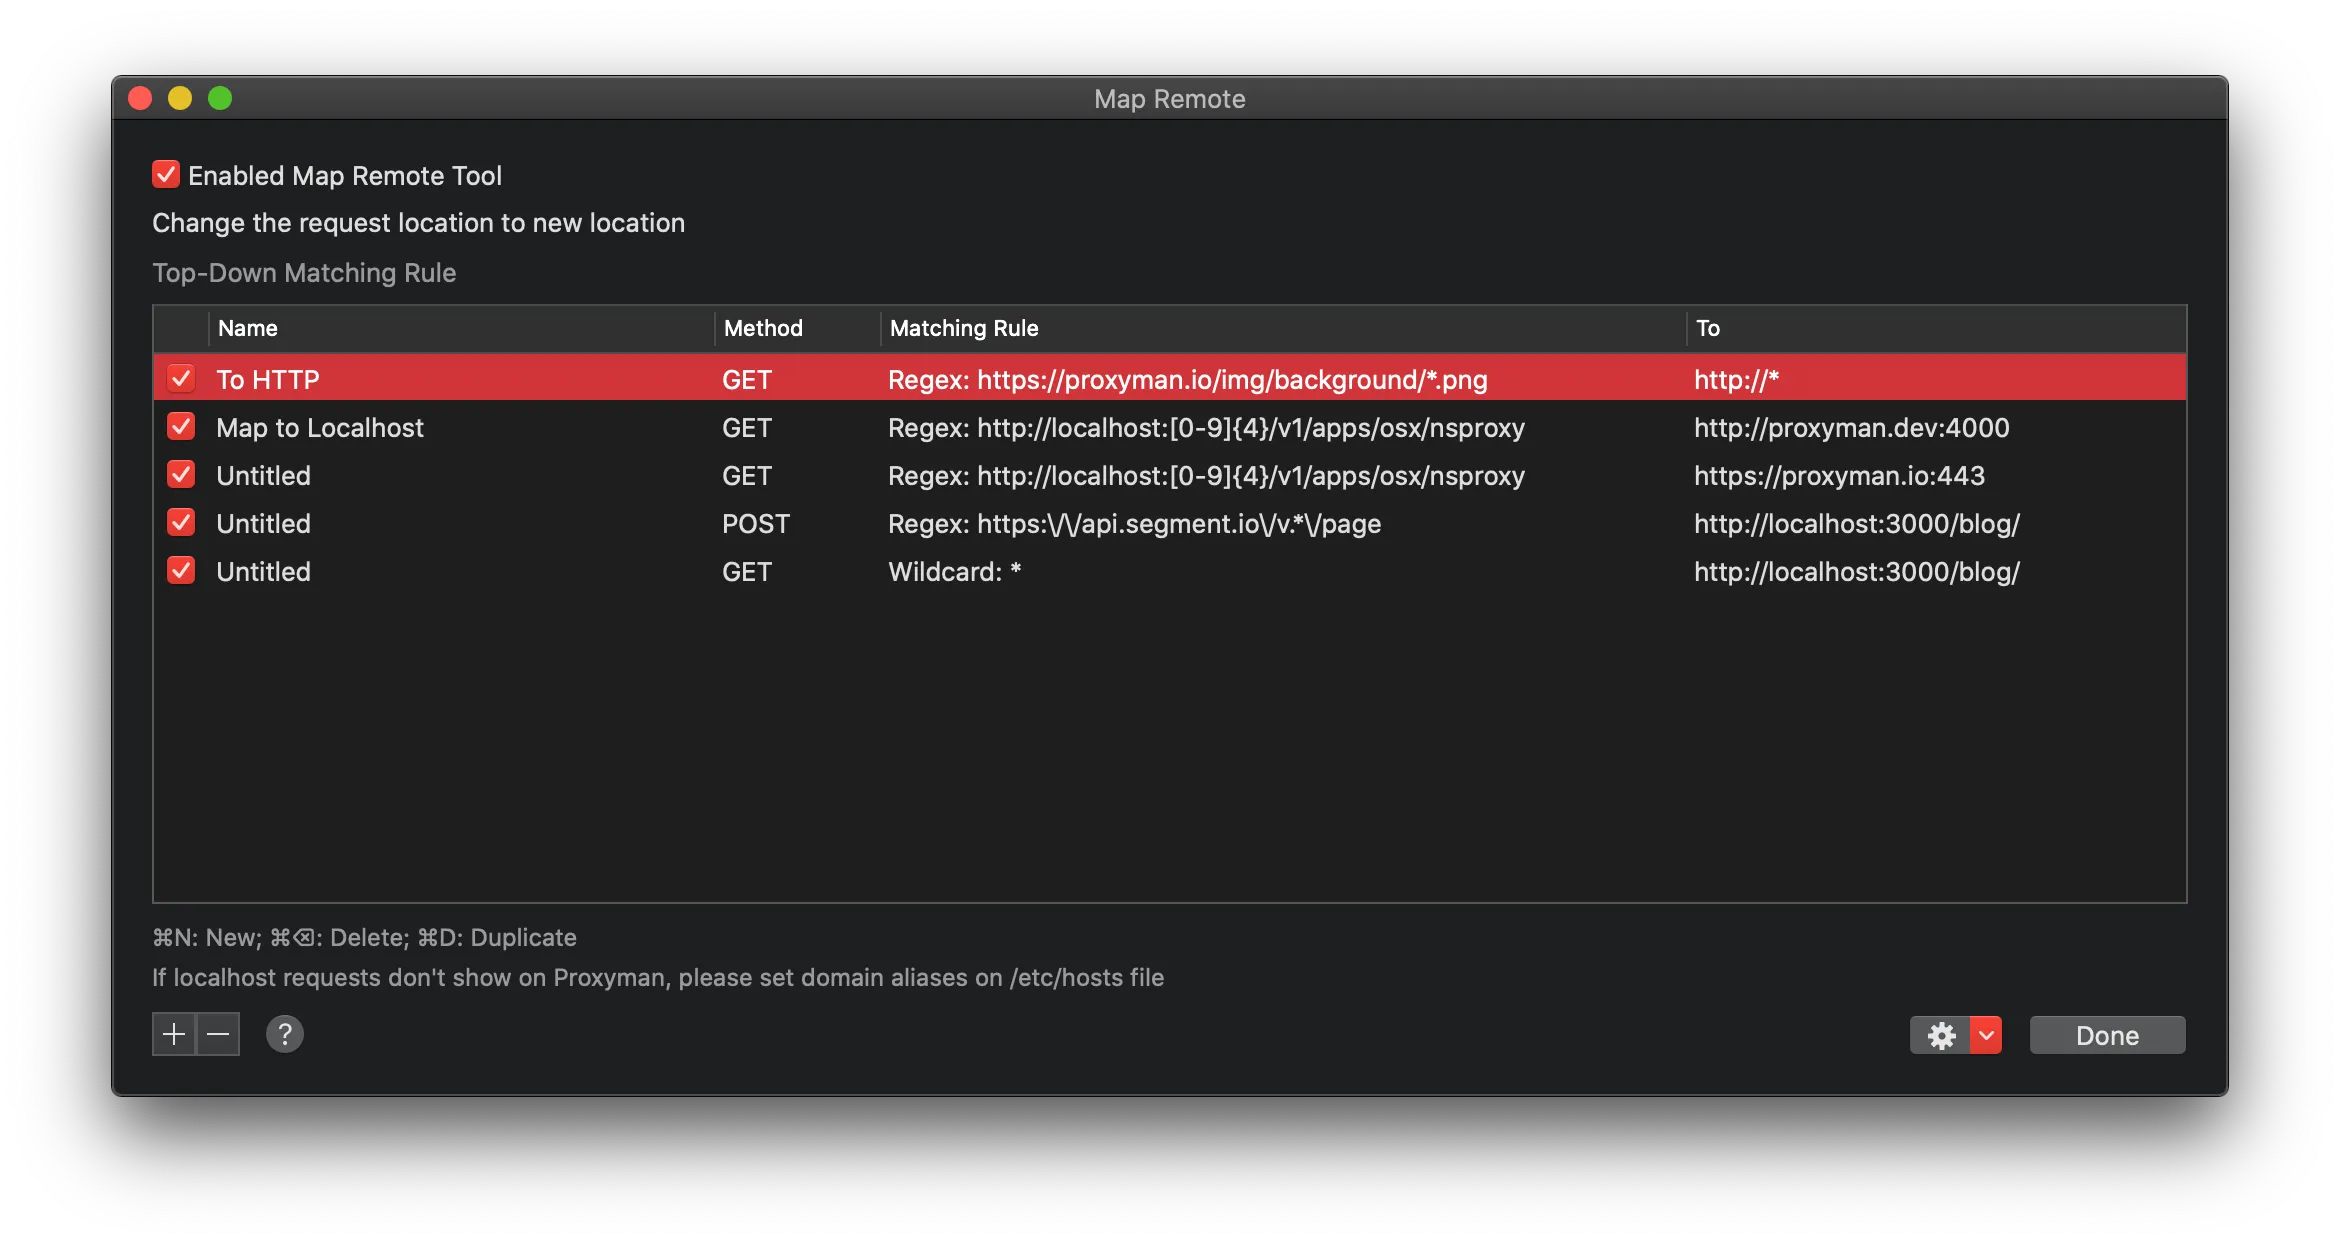Uncheck the To HTTP rule checkbox
The height and width of the screenshot is (1244, 2340).
pos(181,379)
